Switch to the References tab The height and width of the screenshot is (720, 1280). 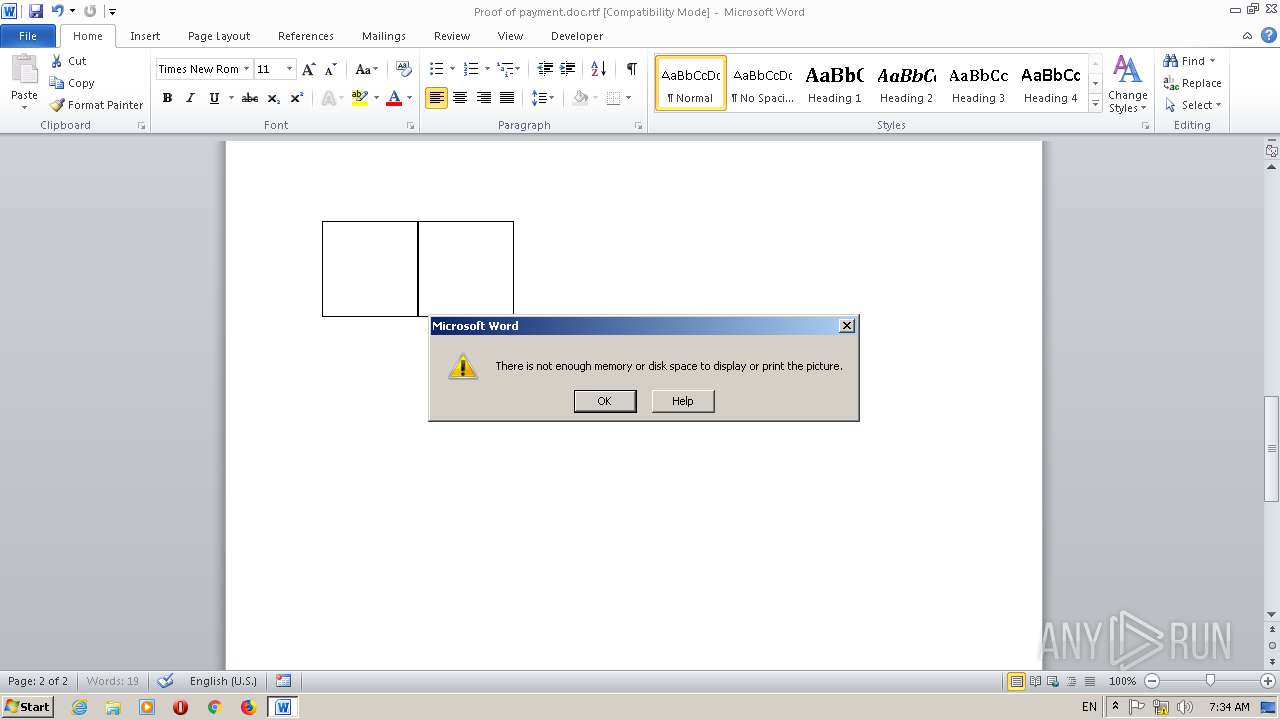306,36
